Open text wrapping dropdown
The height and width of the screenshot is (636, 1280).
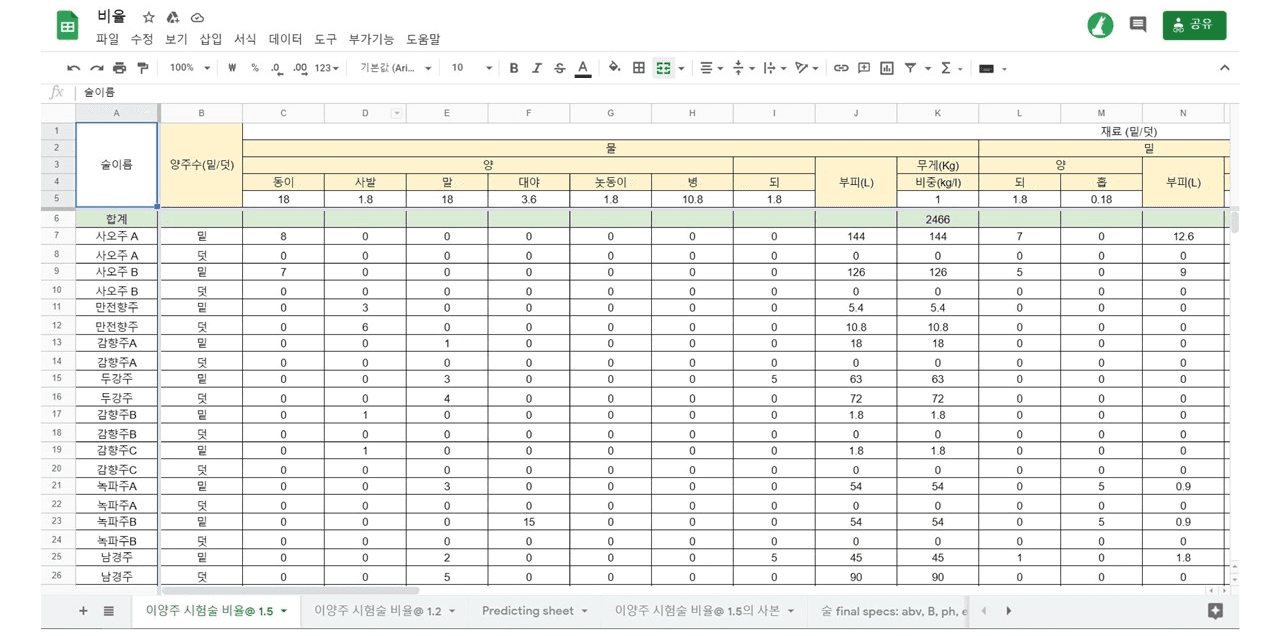(773, 68)
